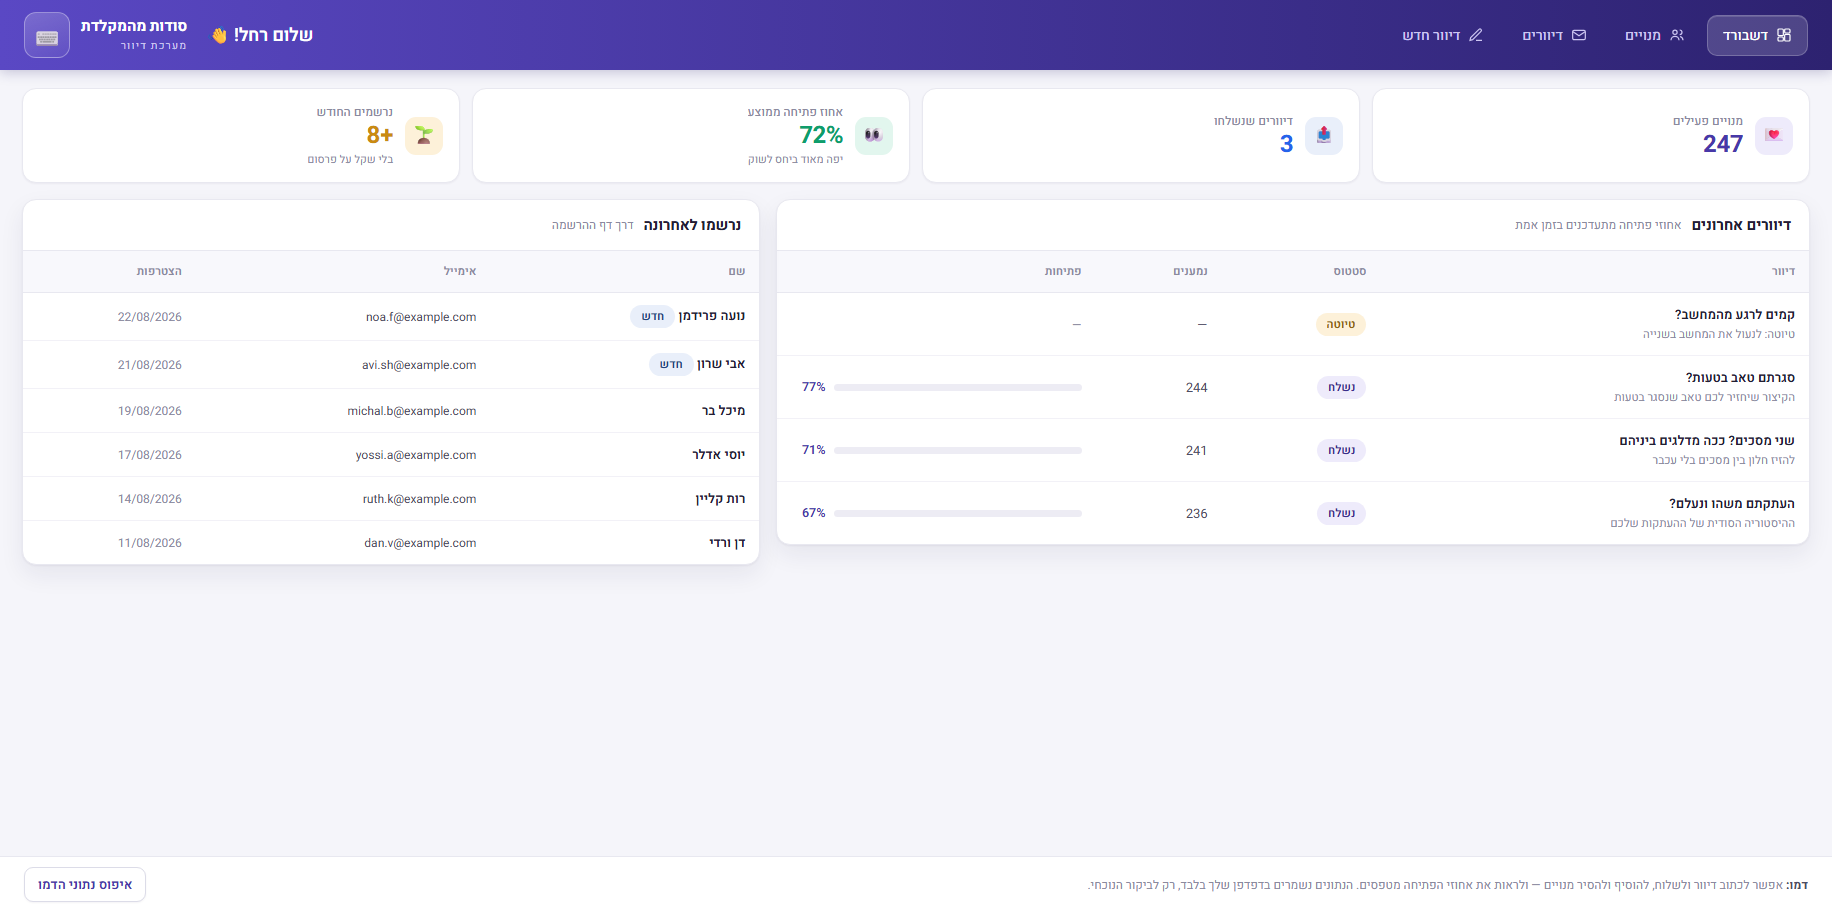Open the דשבורד dashboard tab
Image resolution: width=1832 pixels, height=912 pixels.
tap(1756, 35)
